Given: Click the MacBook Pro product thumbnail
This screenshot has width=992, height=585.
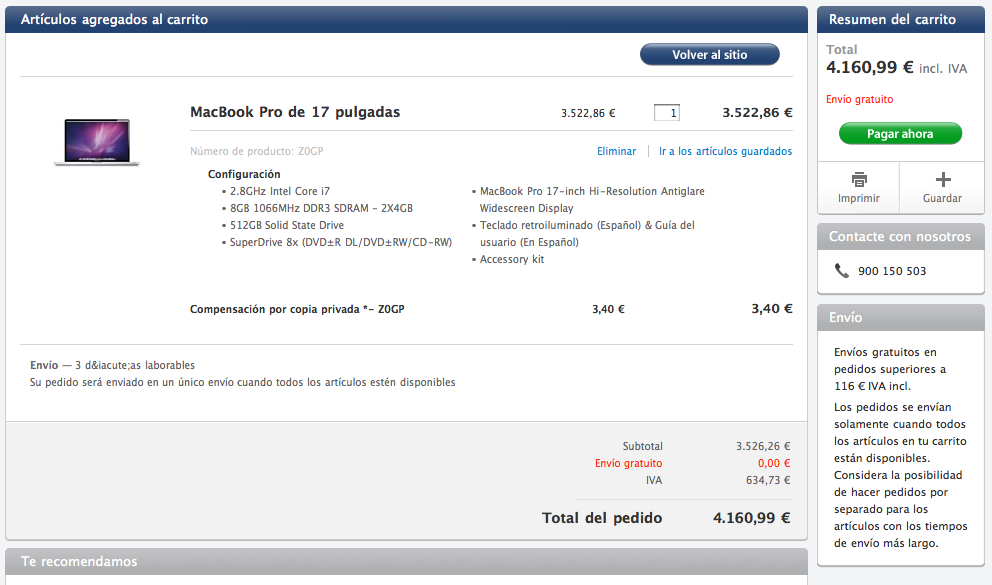Looking at the screenshot, I should tap(97, 142).
